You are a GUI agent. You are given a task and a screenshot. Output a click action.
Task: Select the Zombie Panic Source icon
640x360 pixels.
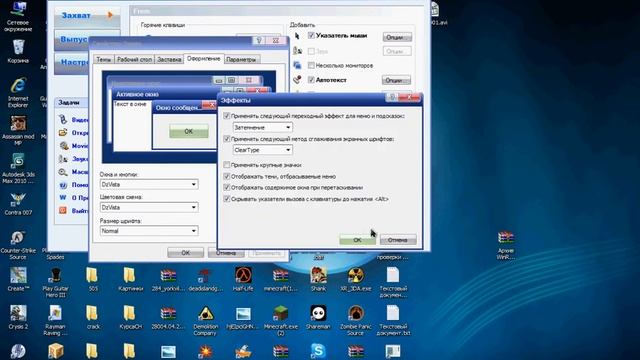(x=356, y=320)
